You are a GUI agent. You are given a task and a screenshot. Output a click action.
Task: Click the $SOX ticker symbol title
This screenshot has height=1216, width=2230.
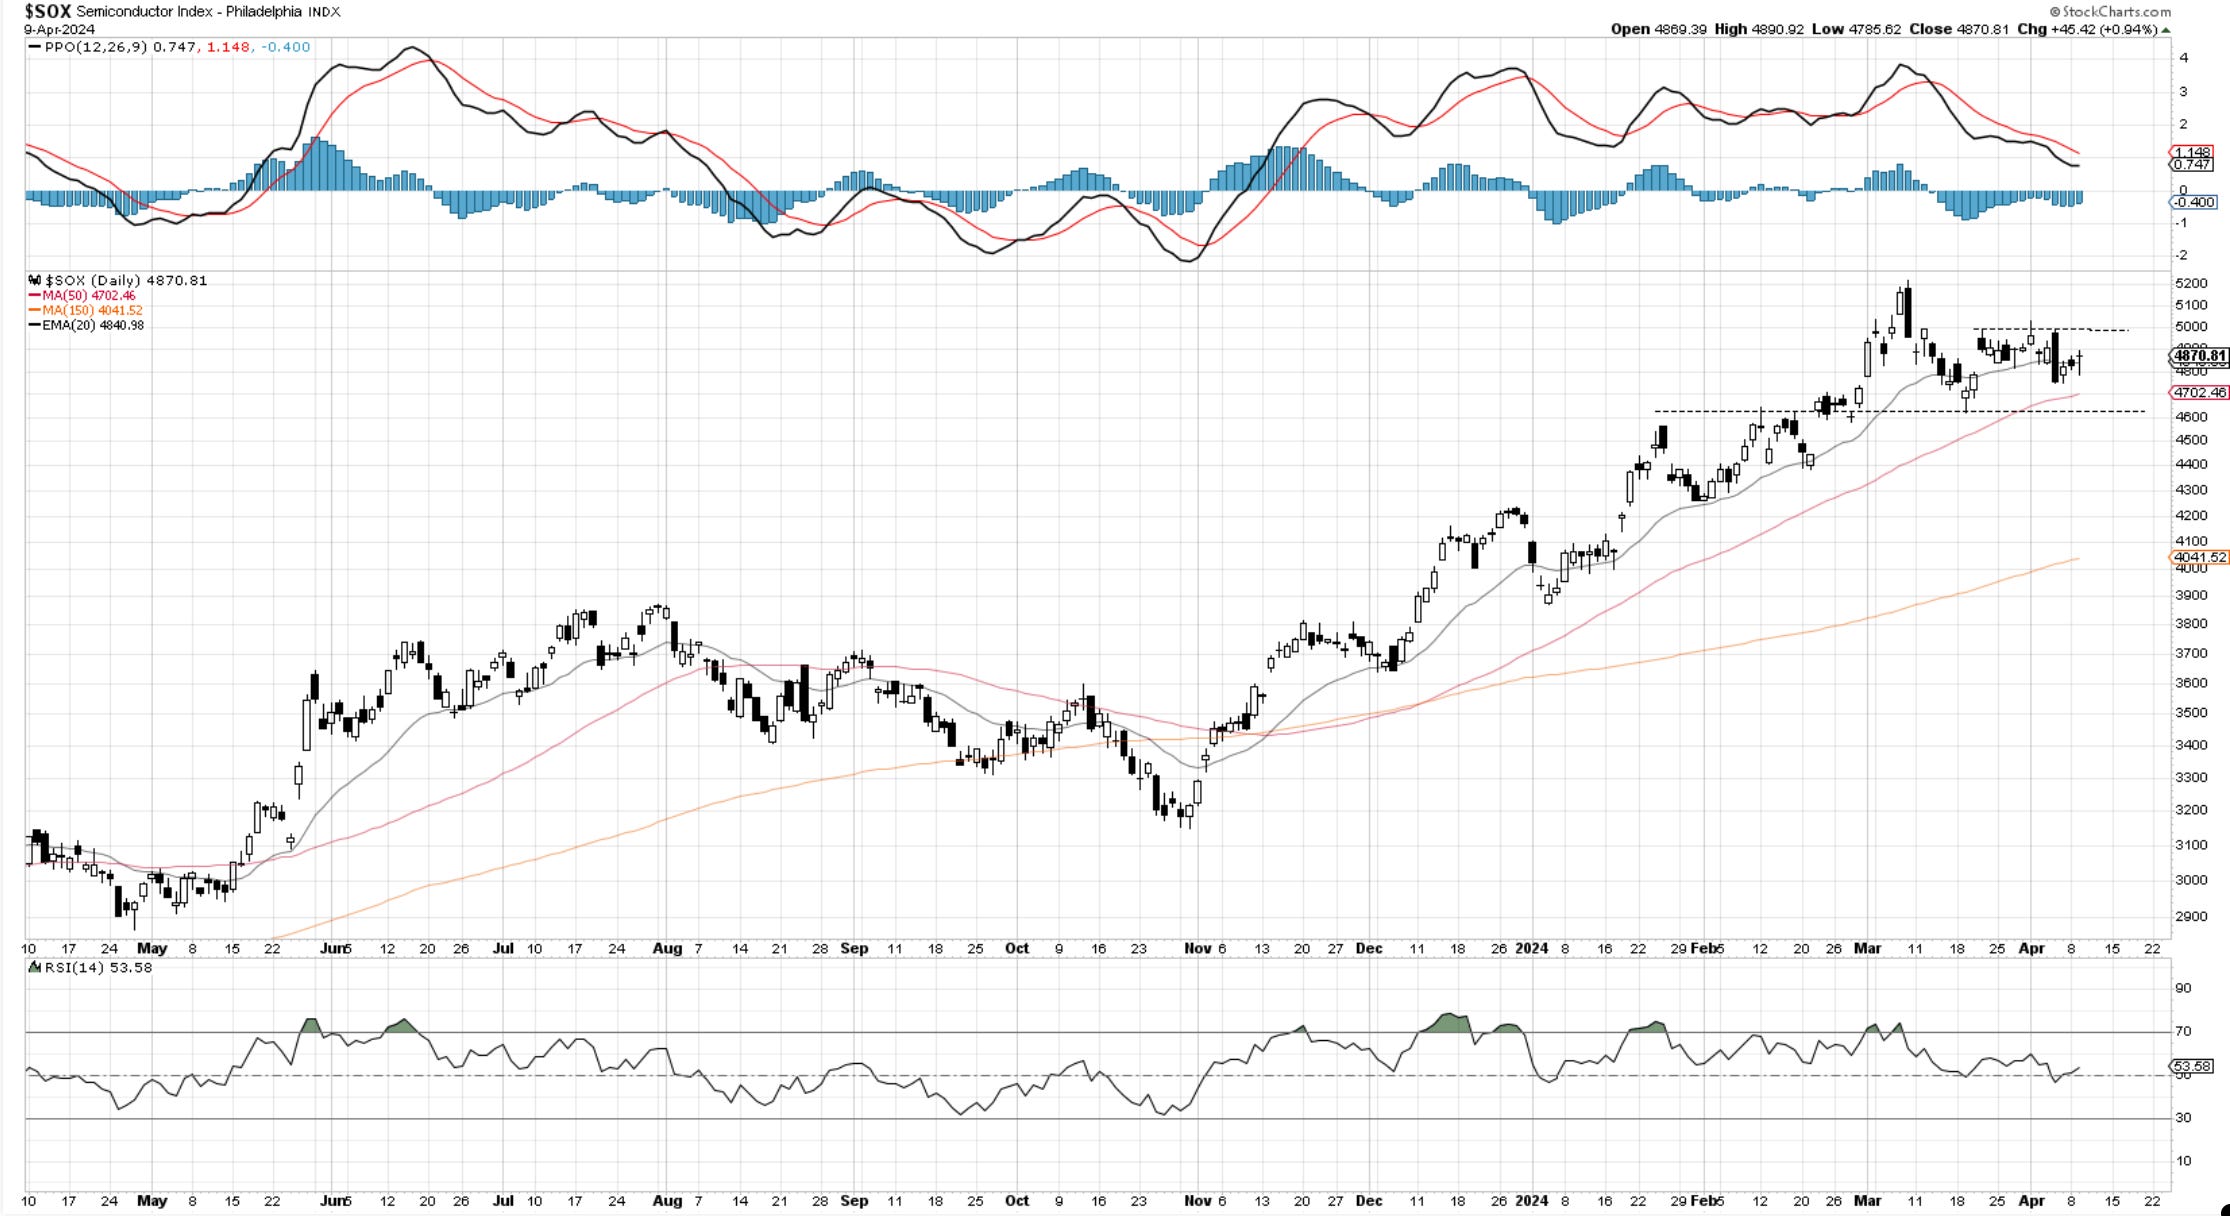48,11
